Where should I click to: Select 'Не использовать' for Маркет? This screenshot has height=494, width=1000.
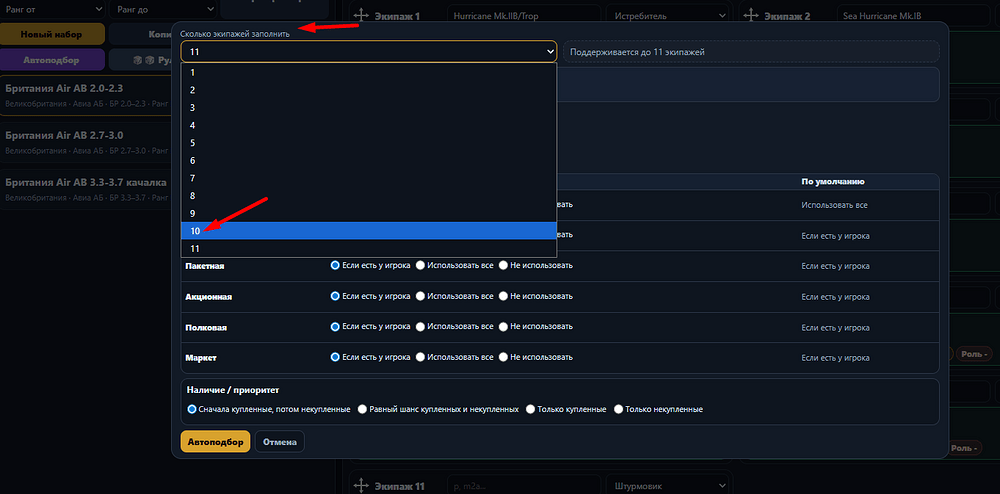(x=503, y=357)
